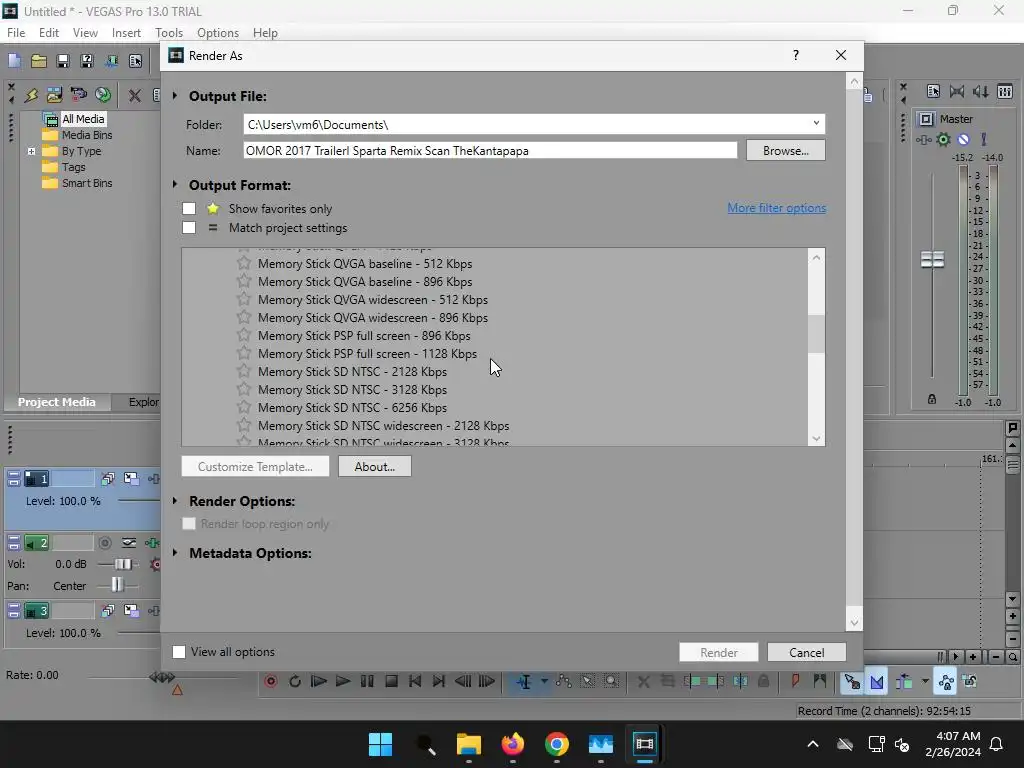Screen dimensions: 1024x768
Task: Click the Extract Audio from CD icon
Action: (103, 95)
